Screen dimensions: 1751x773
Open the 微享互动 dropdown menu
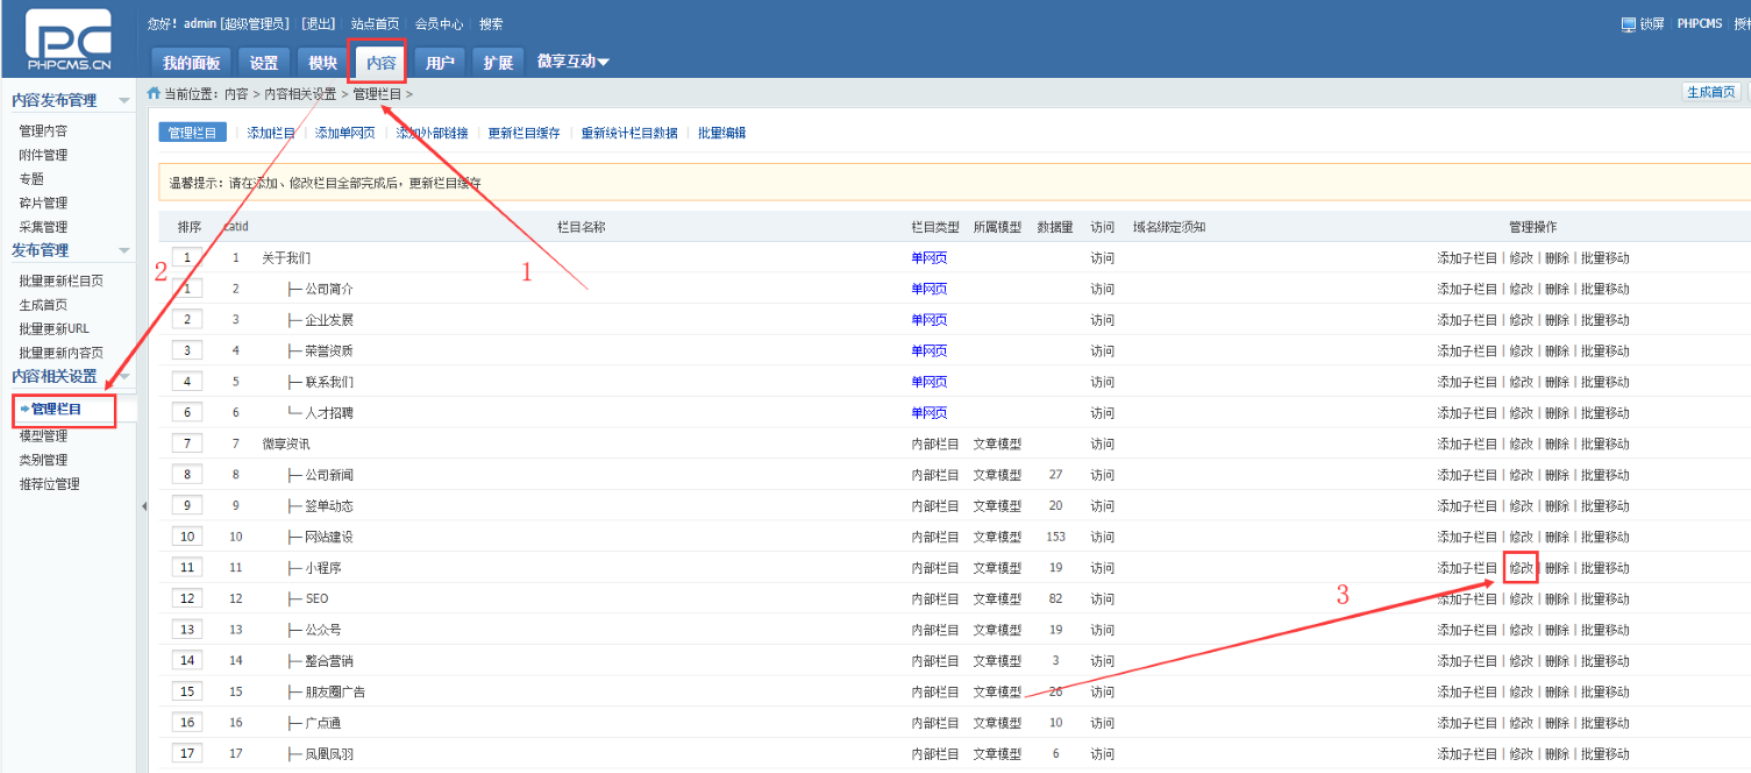573,62
